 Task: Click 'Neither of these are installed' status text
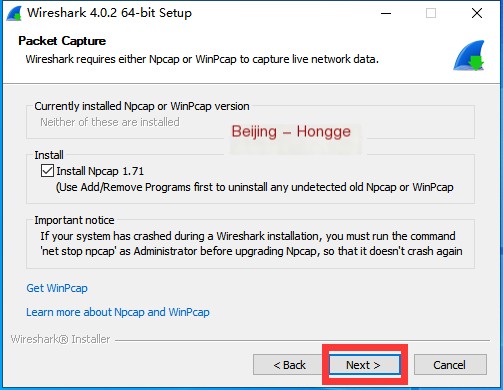click(110, 122)
